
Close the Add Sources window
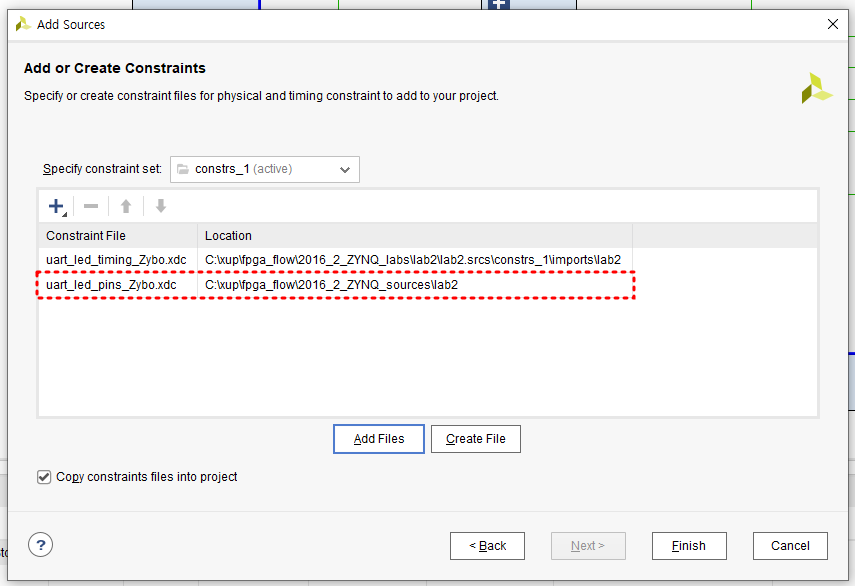point(833,24)
